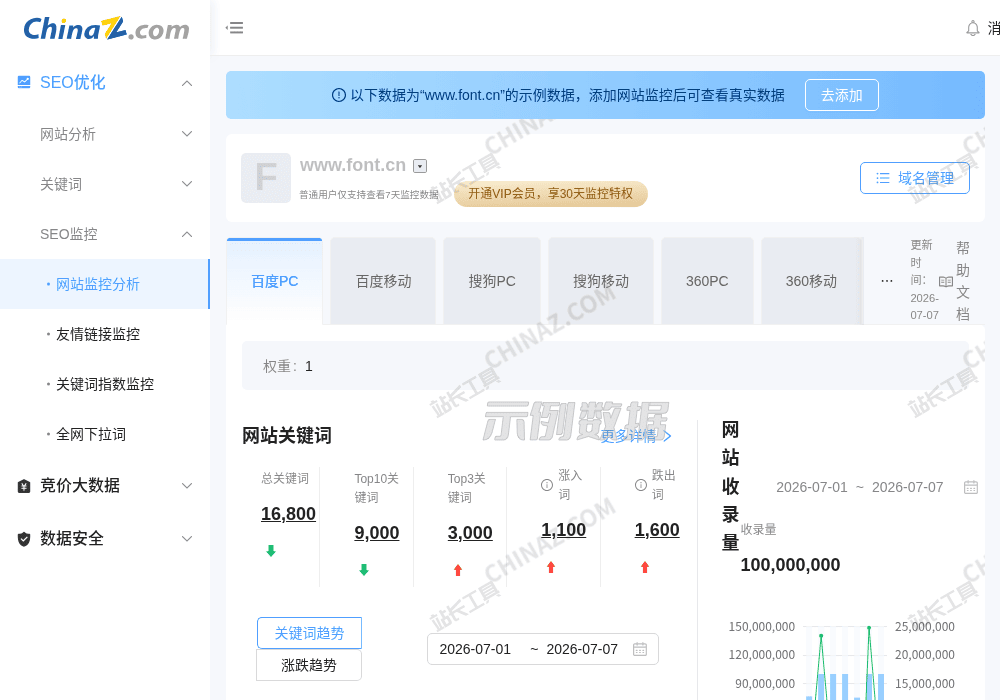Open calendar icon for keyword trend dates
The image size is (1000, 700).
click(640, 649)
